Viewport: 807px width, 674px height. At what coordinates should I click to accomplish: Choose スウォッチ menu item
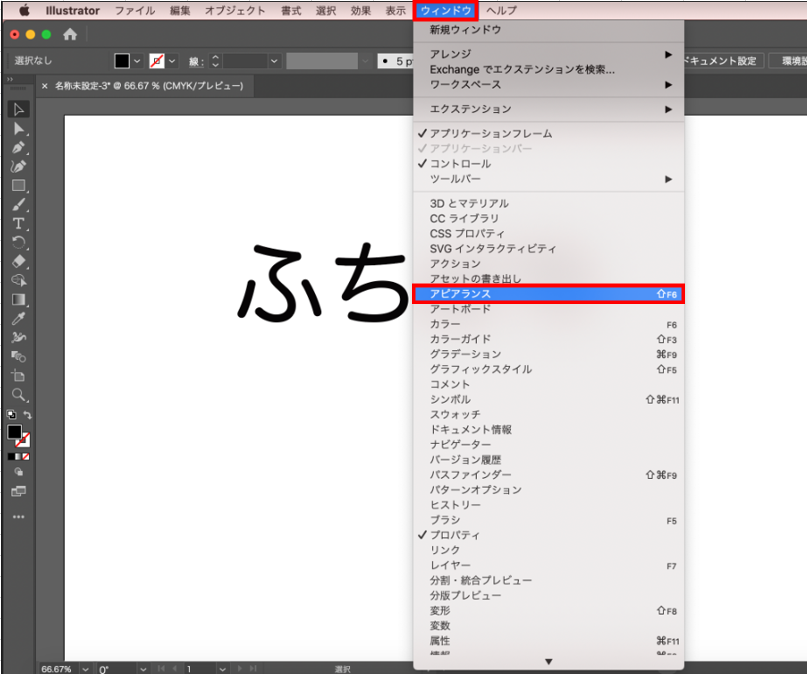tap(549, 415)
